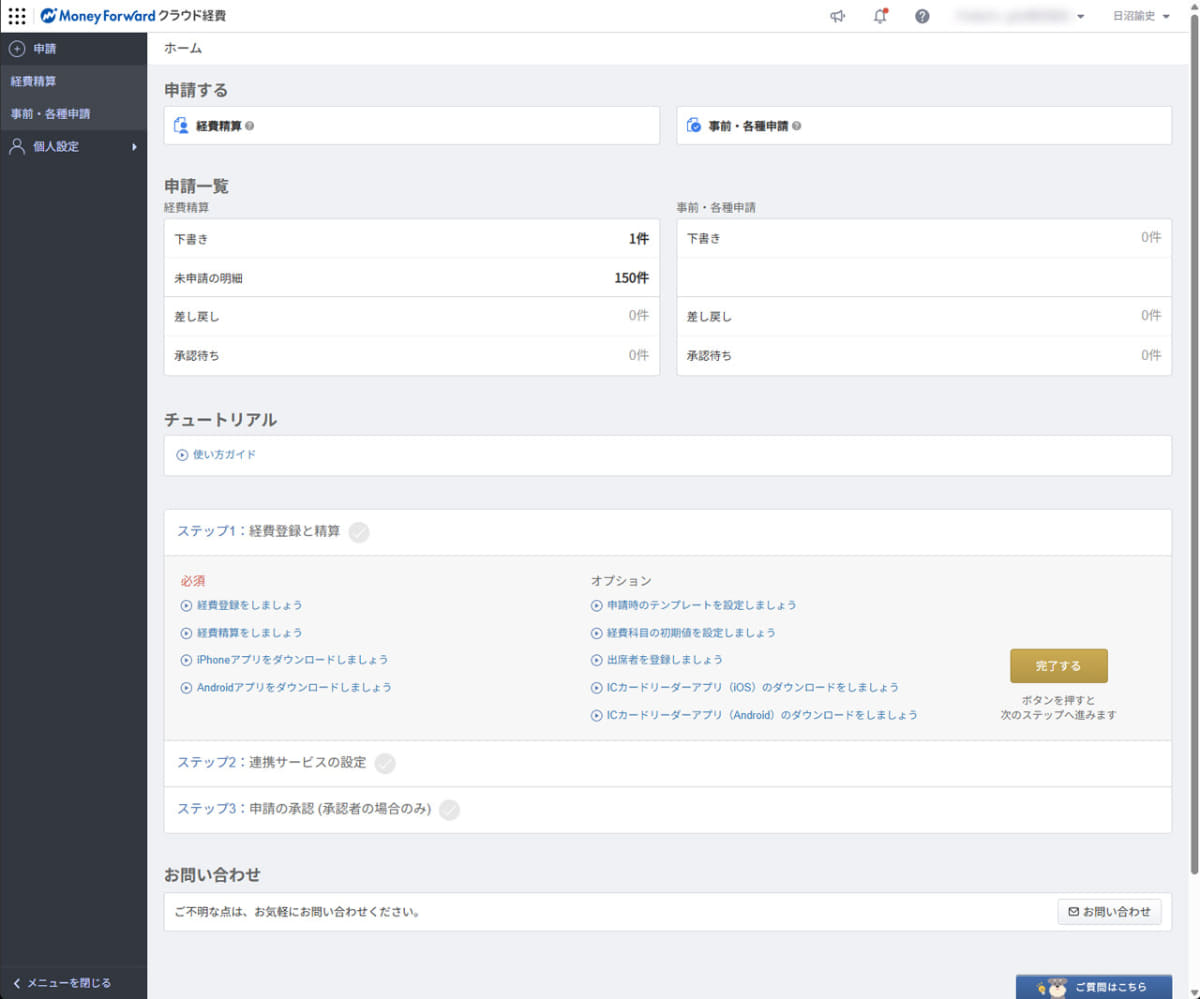
Task: Click the 経費精算 card icon
Action: tap(182, 125)
